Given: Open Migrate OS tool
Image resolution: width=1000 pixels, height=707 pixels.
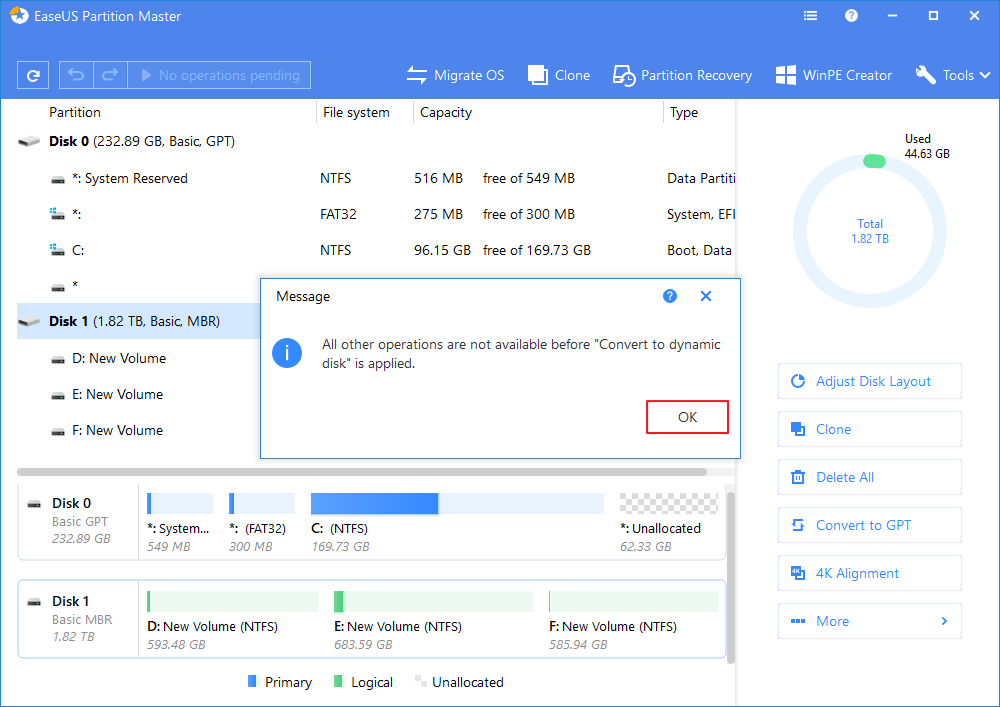Looking at the screenshot, I should coord(455,75).
